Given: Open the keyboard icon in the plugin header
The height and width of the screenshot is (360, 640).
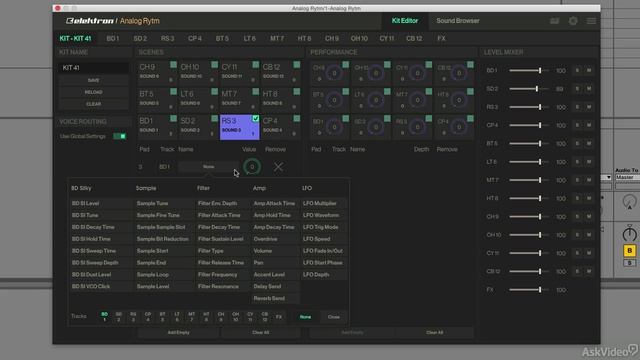Looking at the screenshot, I should pos(554,21).
